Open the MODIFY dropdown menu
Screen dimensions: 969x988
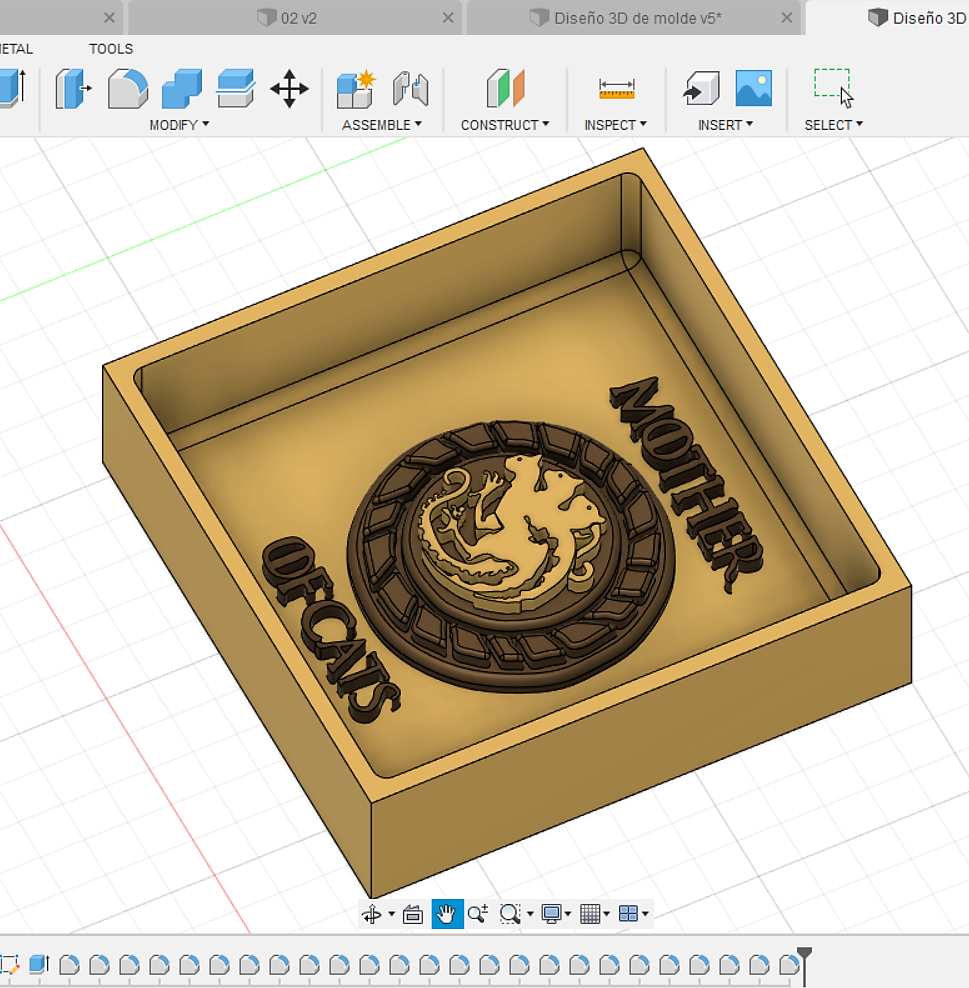pos(179,125)
